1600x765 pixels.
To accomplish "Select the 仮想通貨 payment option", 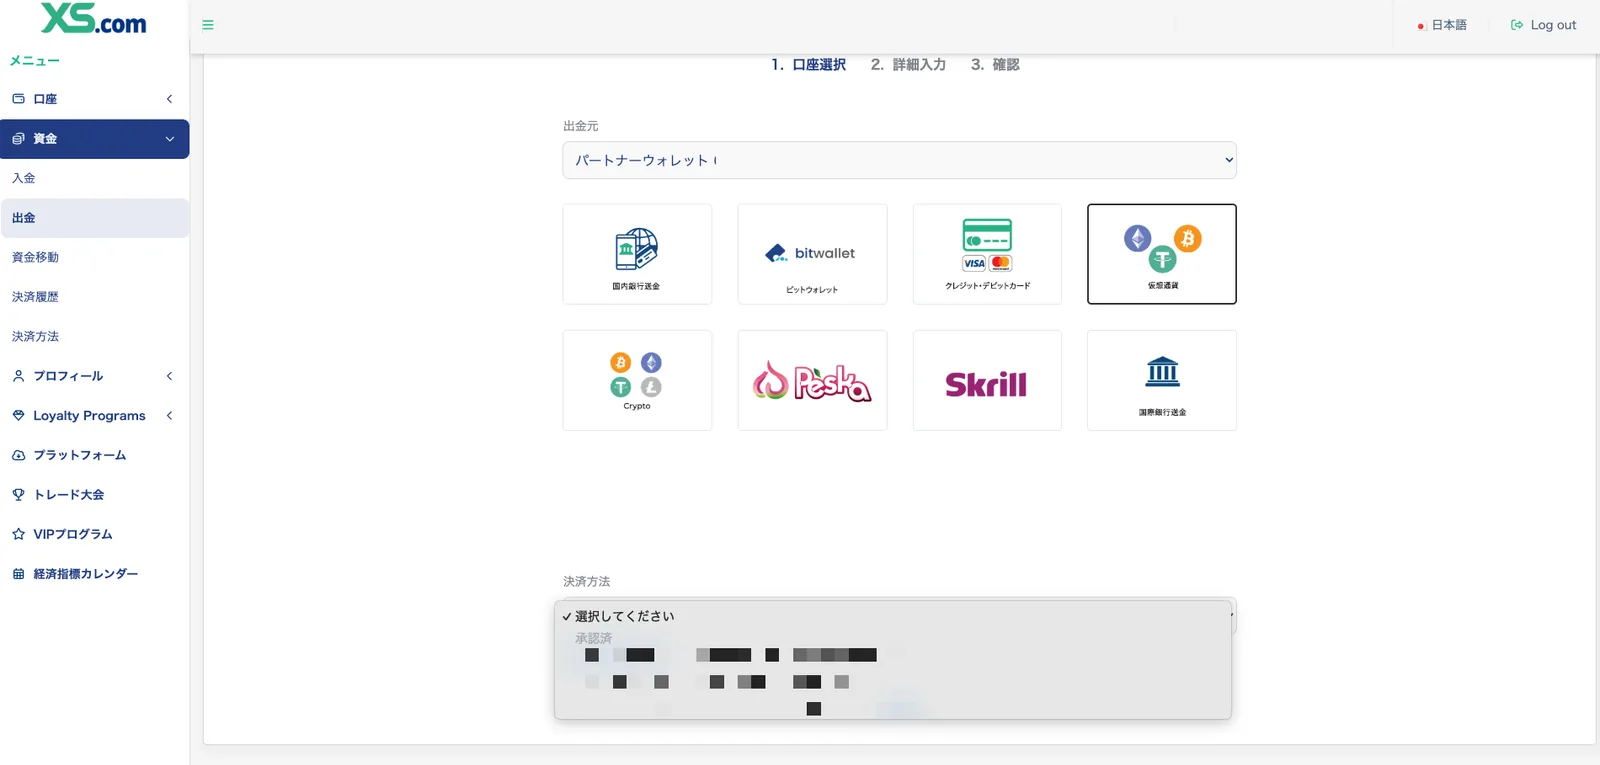I will (x=1162, y=254).
